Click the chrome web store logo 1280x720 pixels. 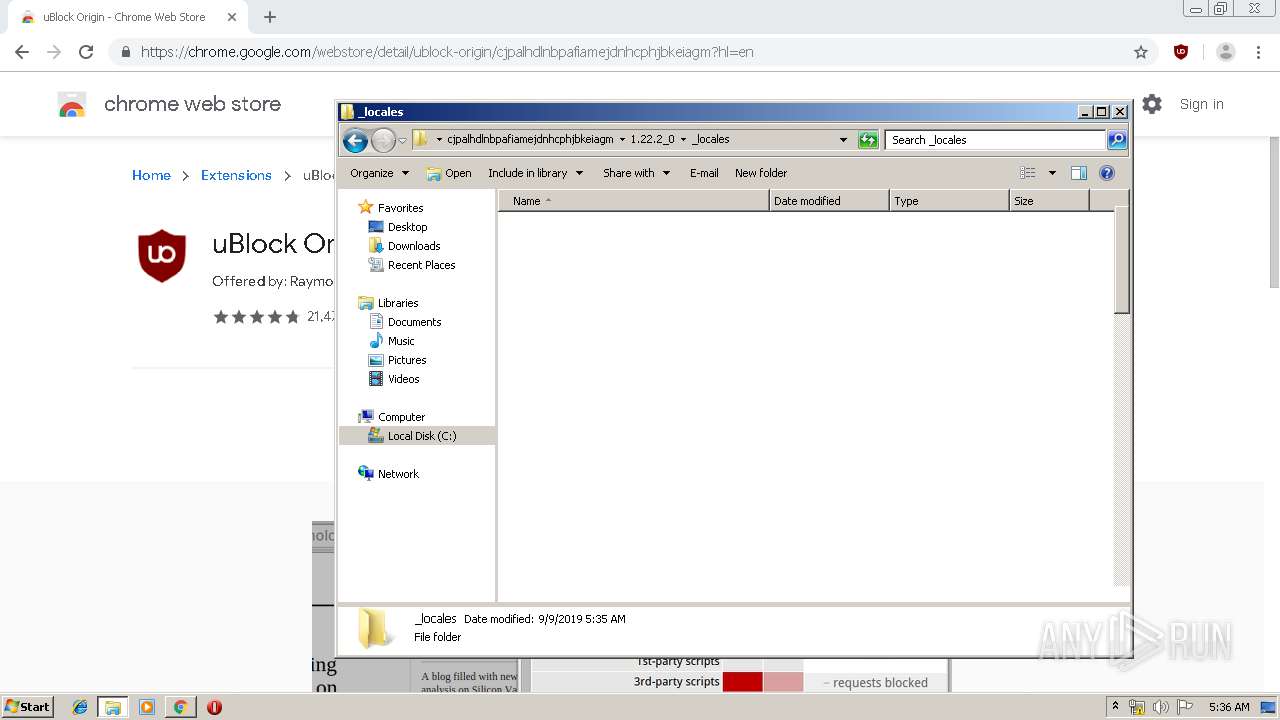click(72, 104)
